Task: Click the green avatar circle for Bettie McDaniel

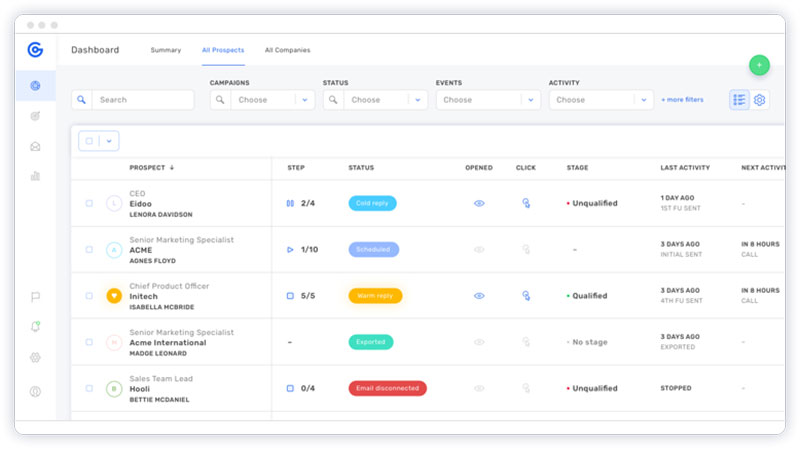Action: click(x=114, y=388)
